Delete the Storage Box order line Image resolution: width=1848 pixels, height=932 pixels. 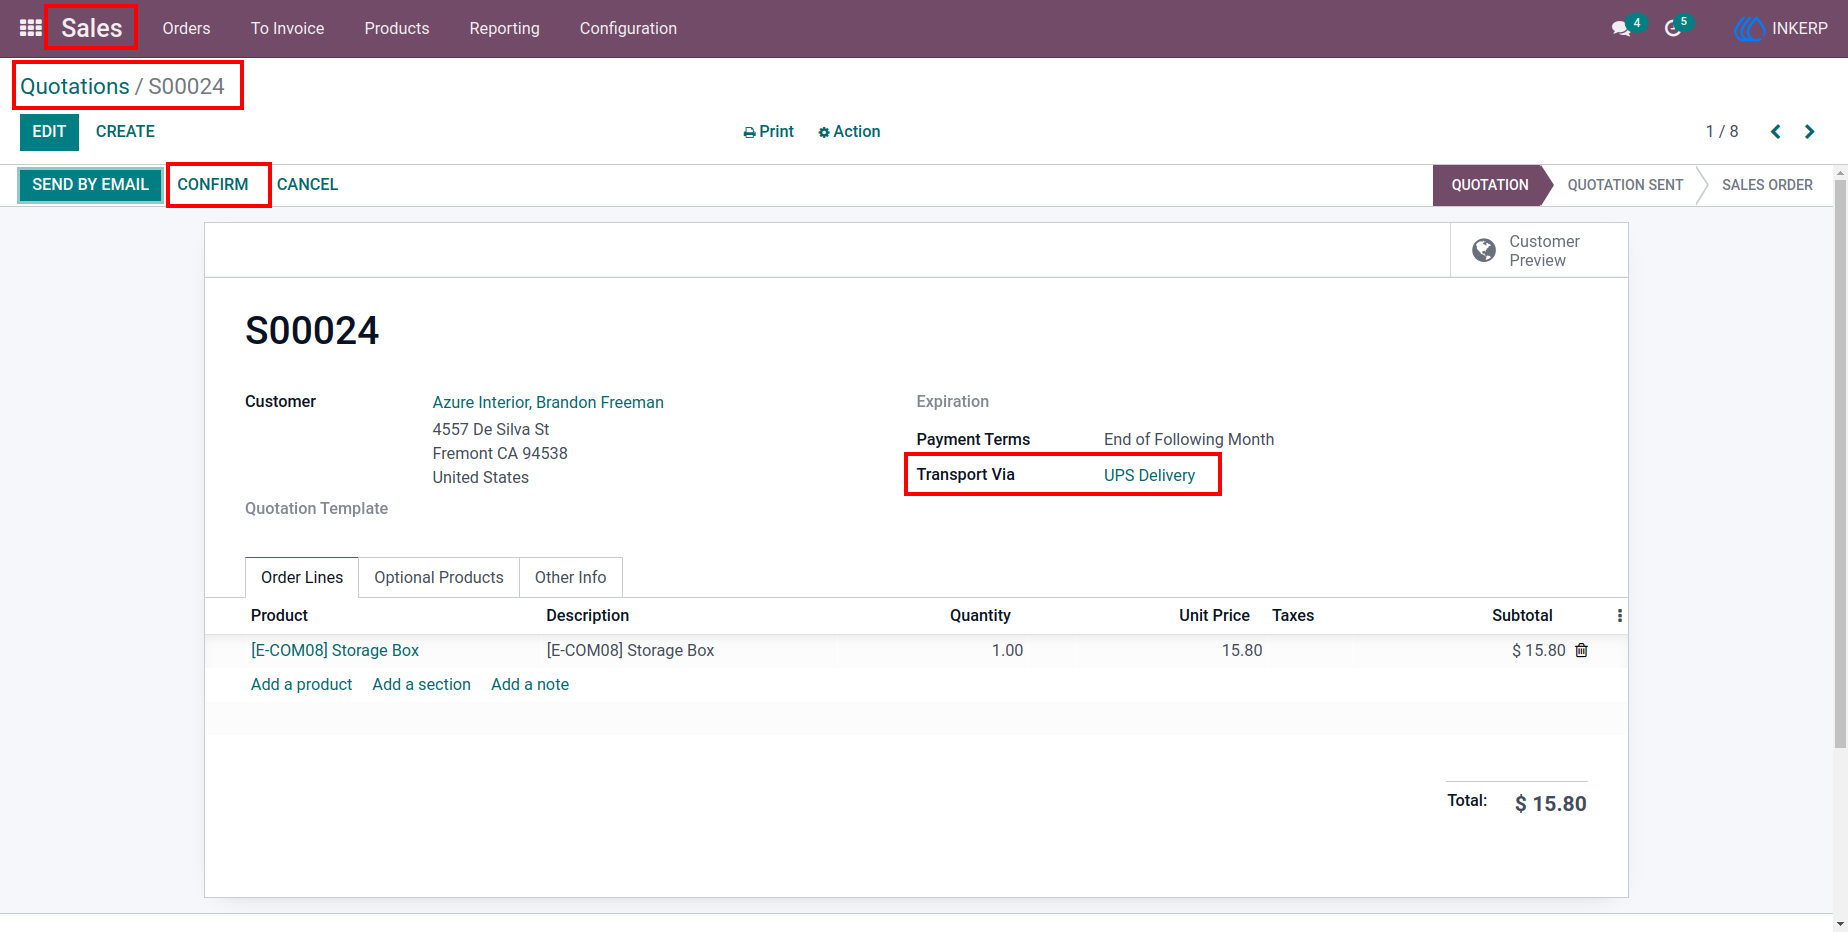coord(1581,650)
